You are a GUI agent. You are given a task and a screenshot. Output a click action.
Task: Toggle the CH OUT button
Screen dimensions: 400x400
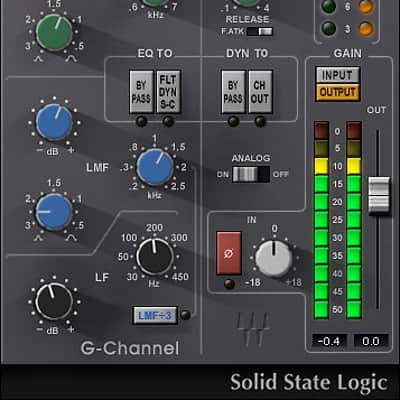pos(260,92)
